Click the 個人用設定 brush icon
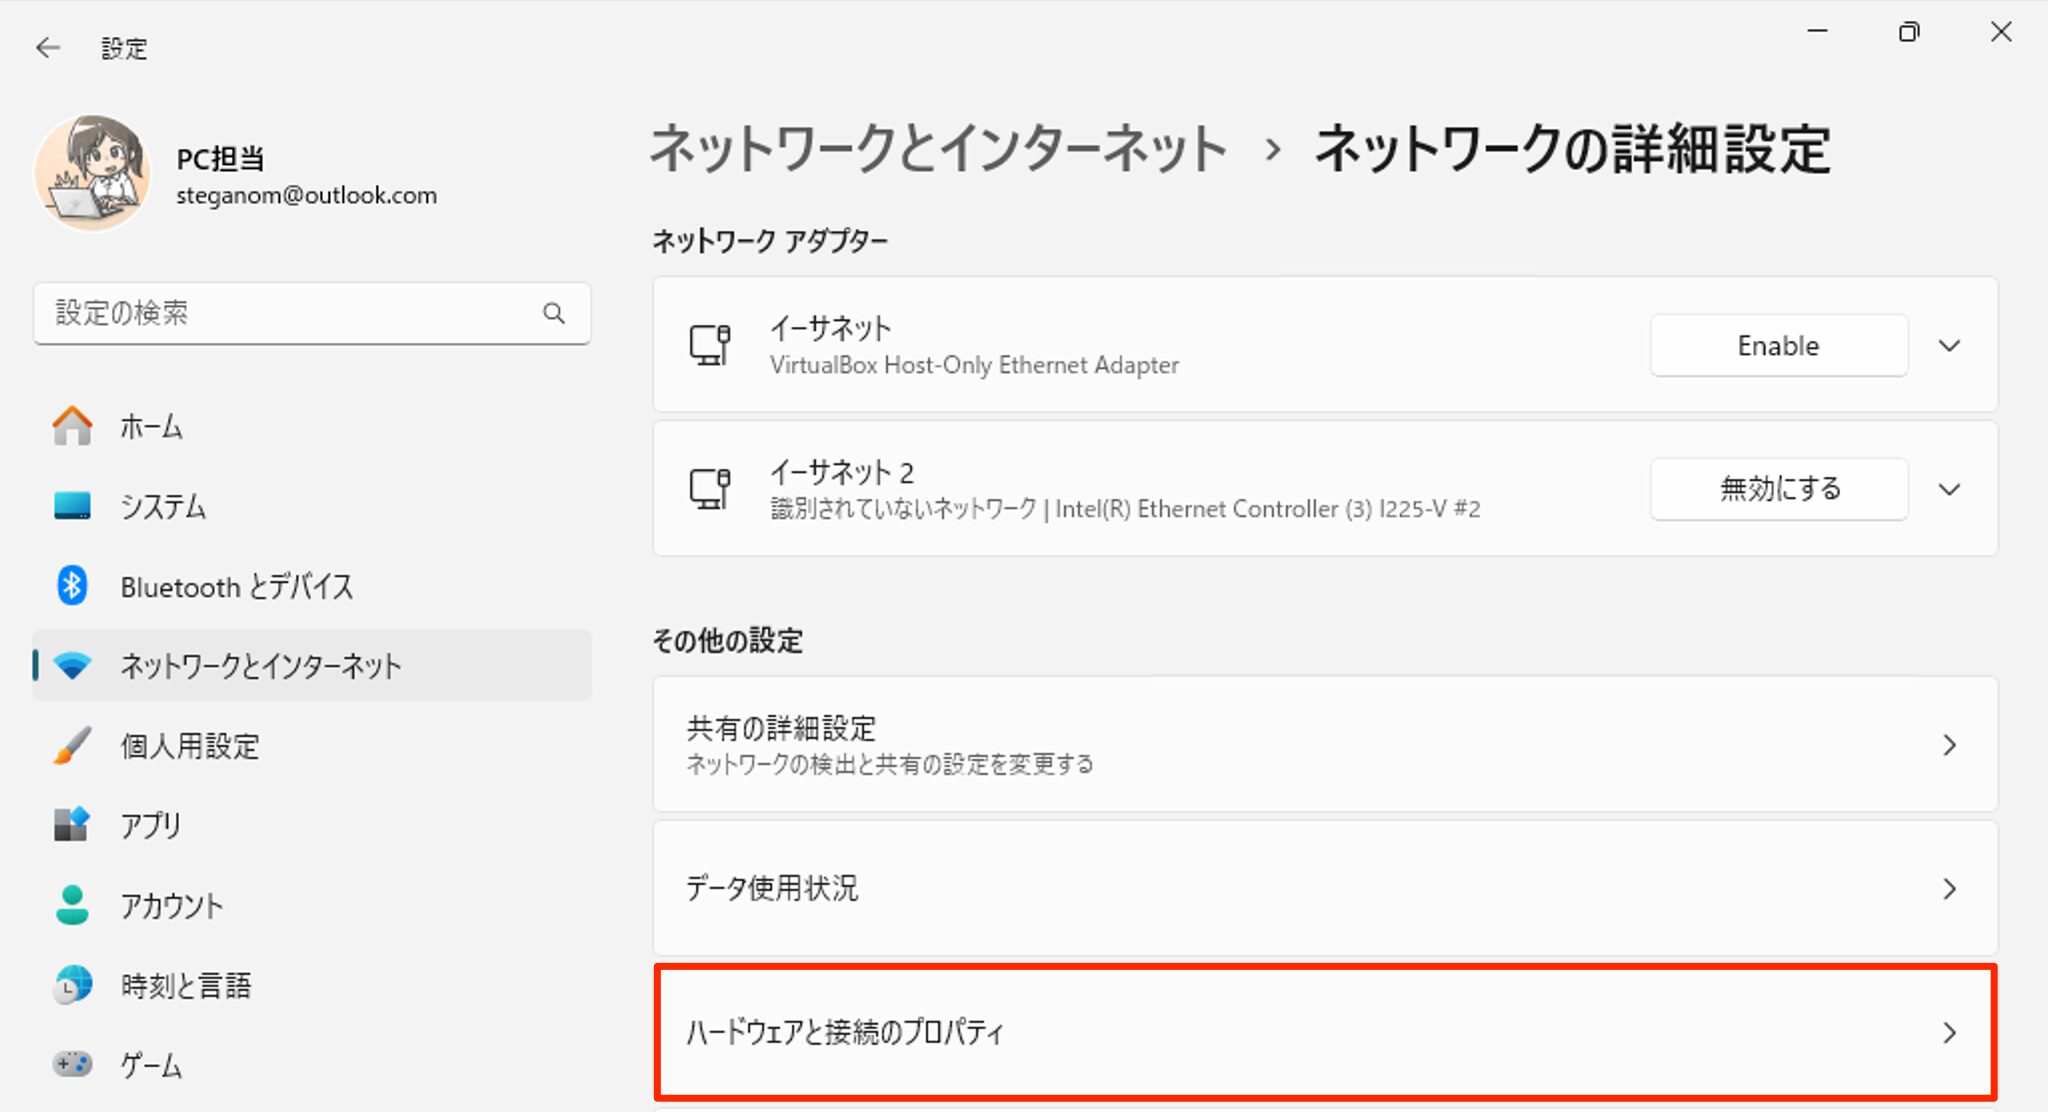 point(73,746)
